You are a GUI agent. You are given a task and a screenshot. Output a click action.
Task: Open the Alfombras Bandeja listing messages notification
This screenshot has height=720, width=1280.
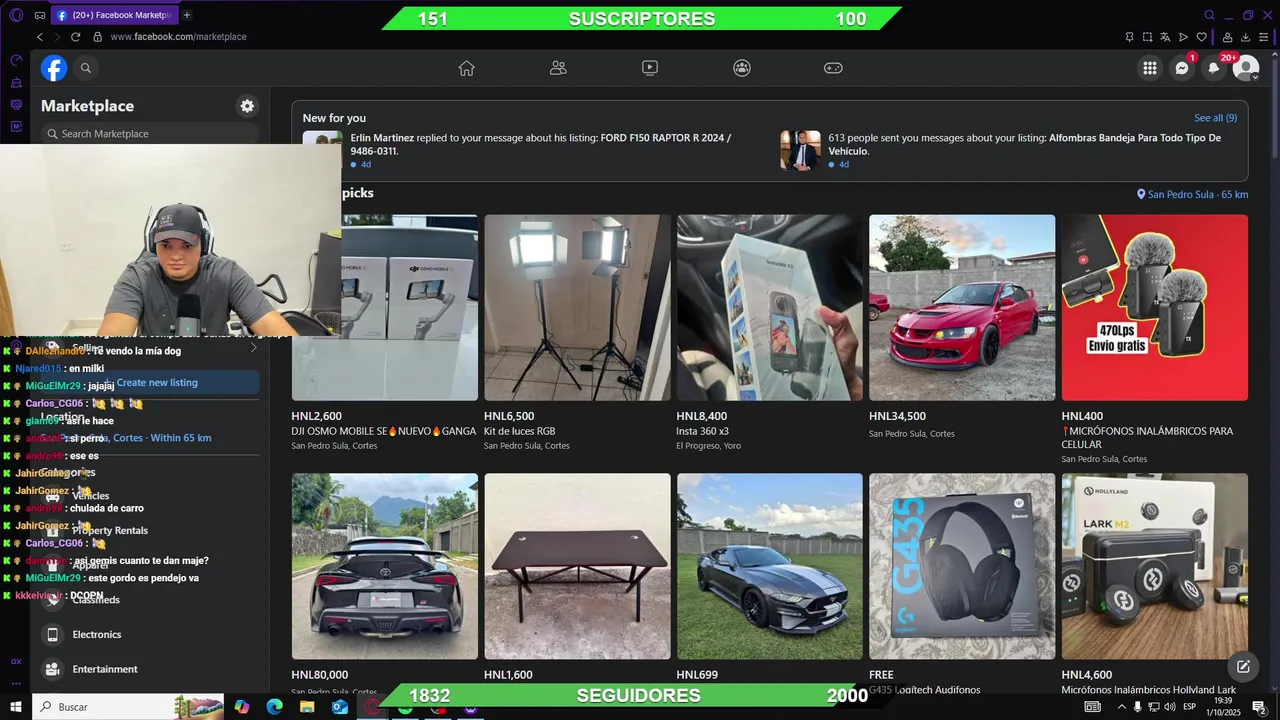click(x=1010, y=150)
